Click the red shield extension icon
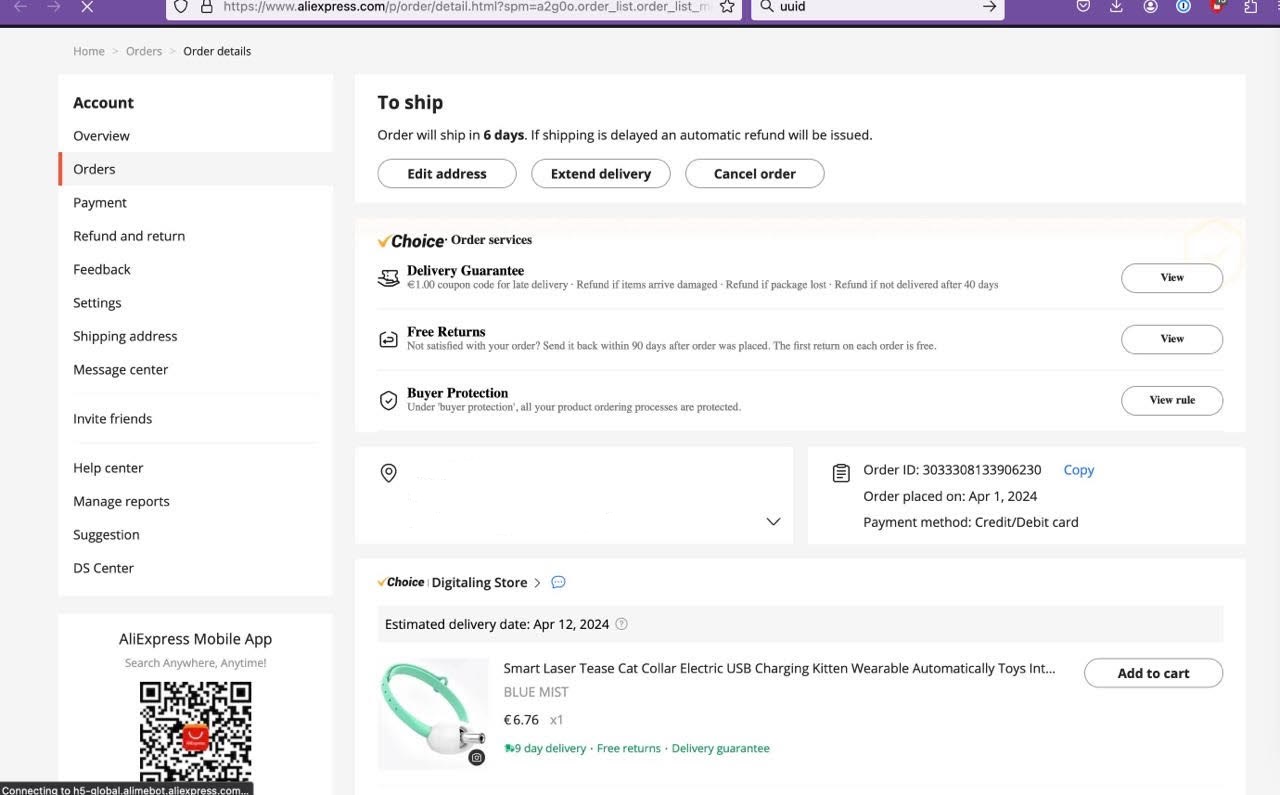The width and height of the screenshot is (1280, 795). pyautogui.click(x=1217, y=6)
